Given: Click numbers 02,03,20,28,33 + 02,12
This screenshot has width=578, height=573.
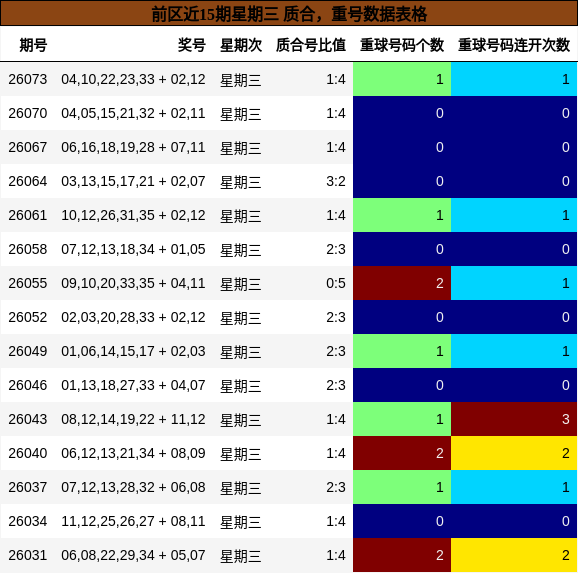Looking at the screenshot, I should [x=133, y=317].
